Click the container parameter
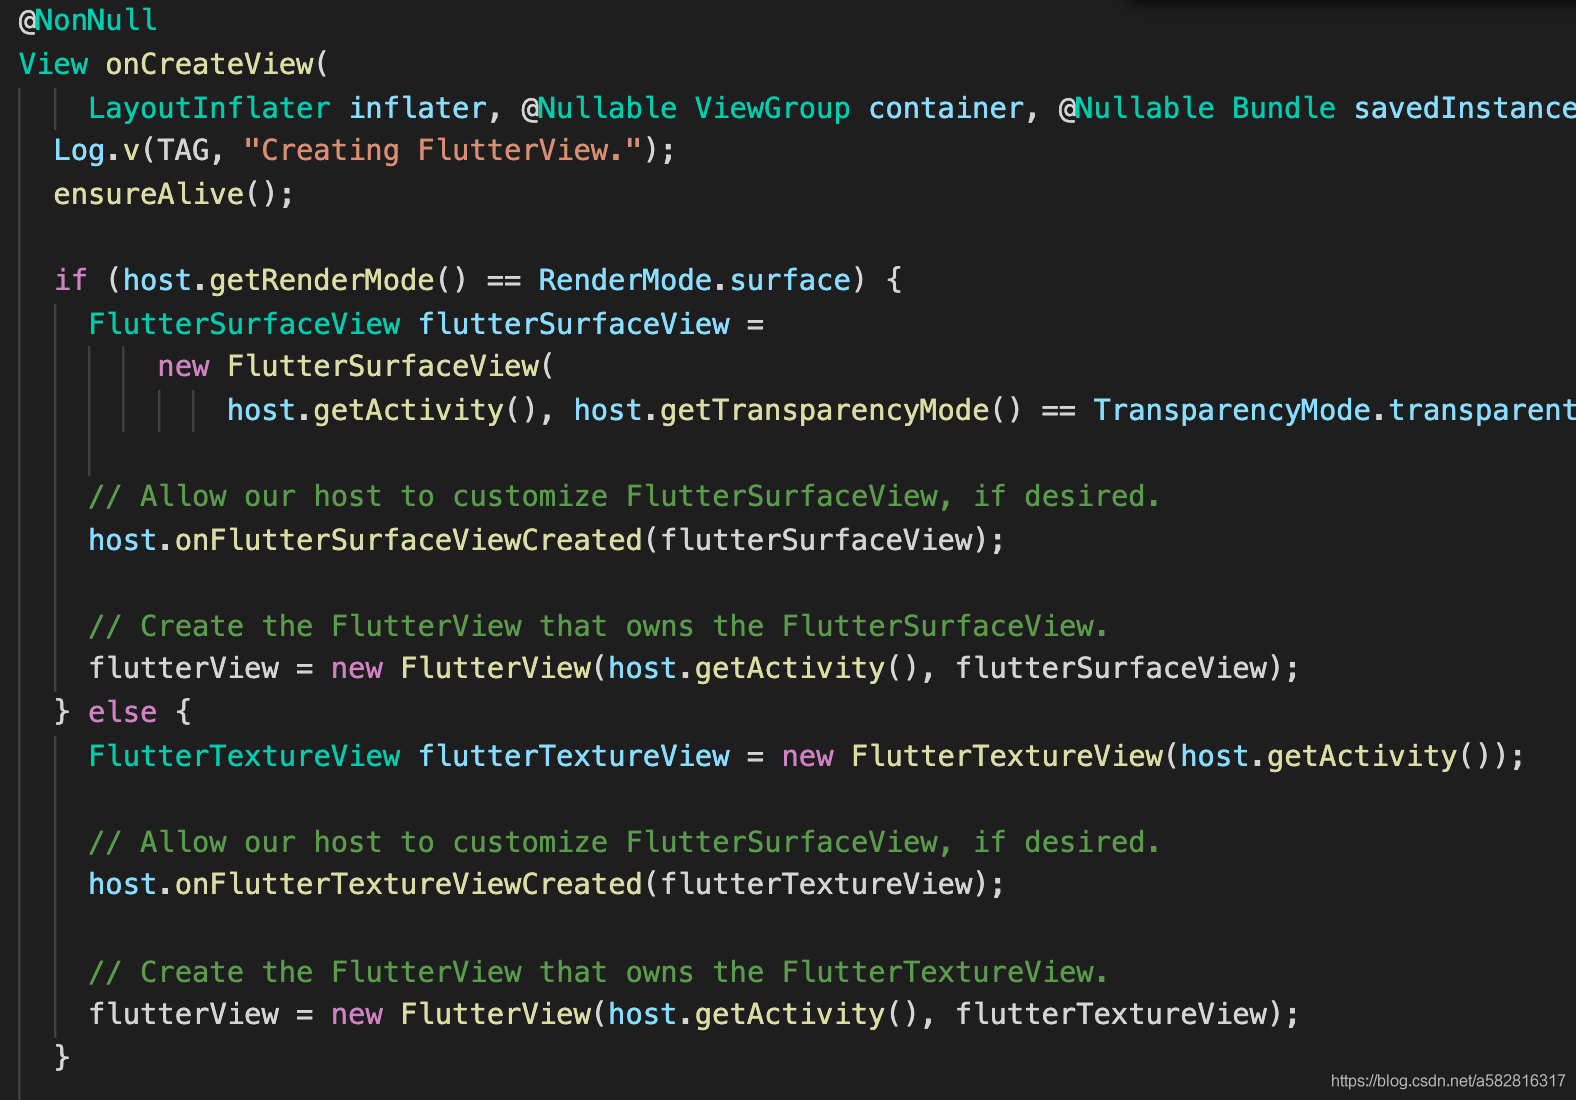This screenshot has height=1100, width=1576. [x=946, y=108]
